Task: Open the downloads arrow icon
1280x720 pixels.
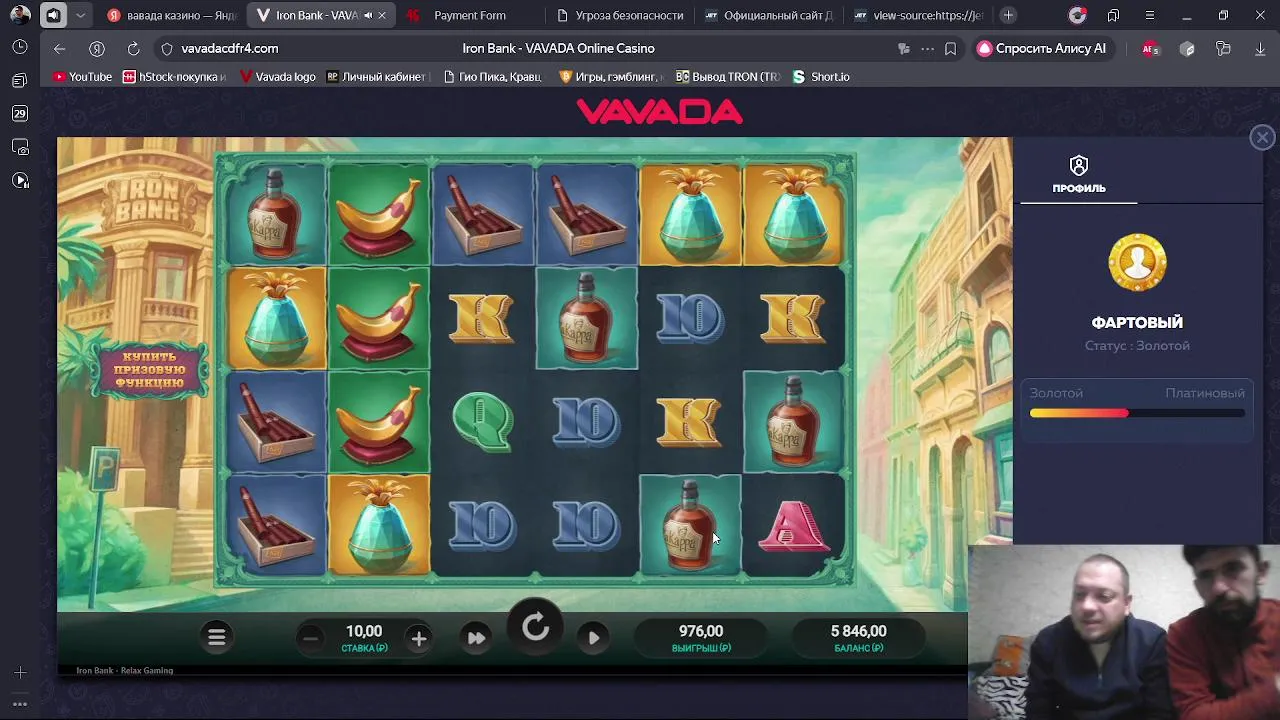Action: tap(1260, 48)
